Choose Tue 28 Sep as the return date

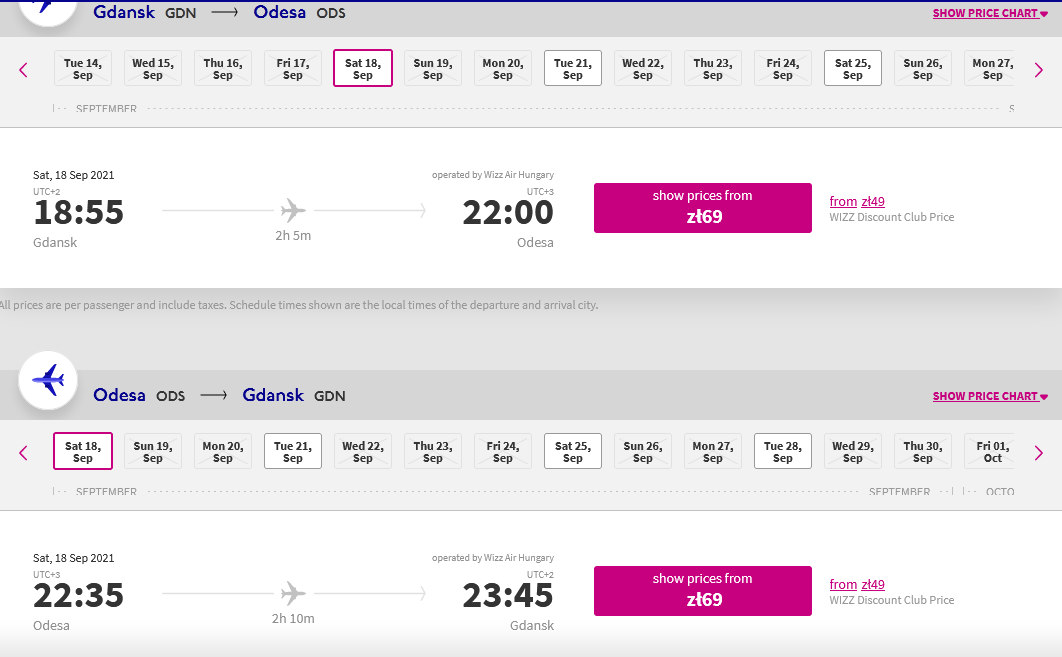tap(783, 451)
